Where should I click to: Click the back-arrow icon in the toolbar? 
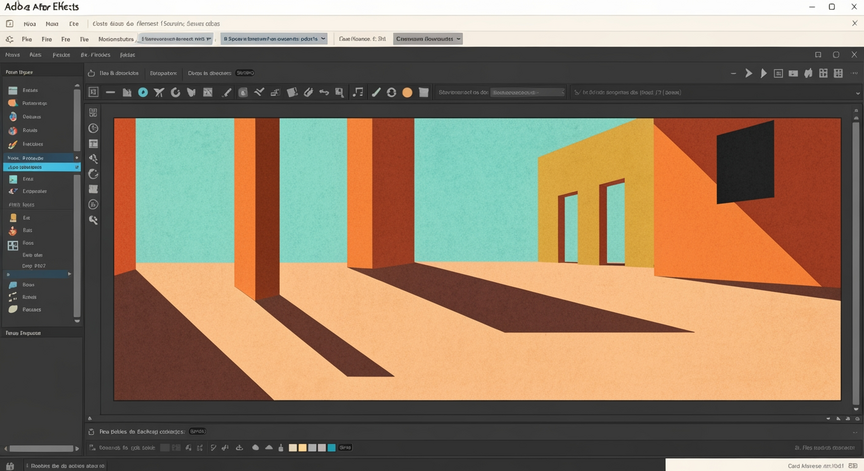[x=324, y=93]
